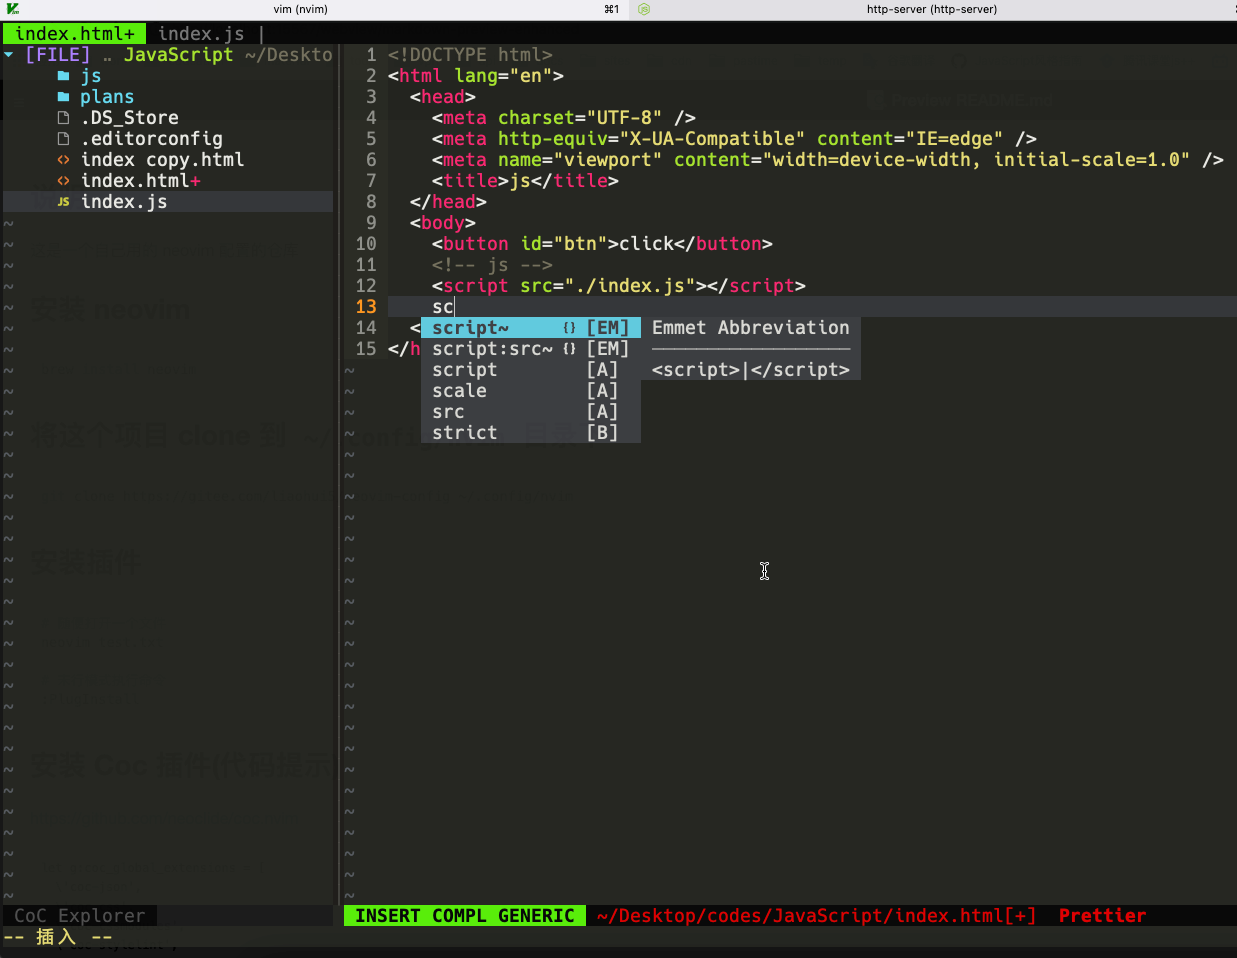The width and height of the screenshot is (1237, 958).
Task: Click the .DS_Store file icon
Action: tap(63, 118)
